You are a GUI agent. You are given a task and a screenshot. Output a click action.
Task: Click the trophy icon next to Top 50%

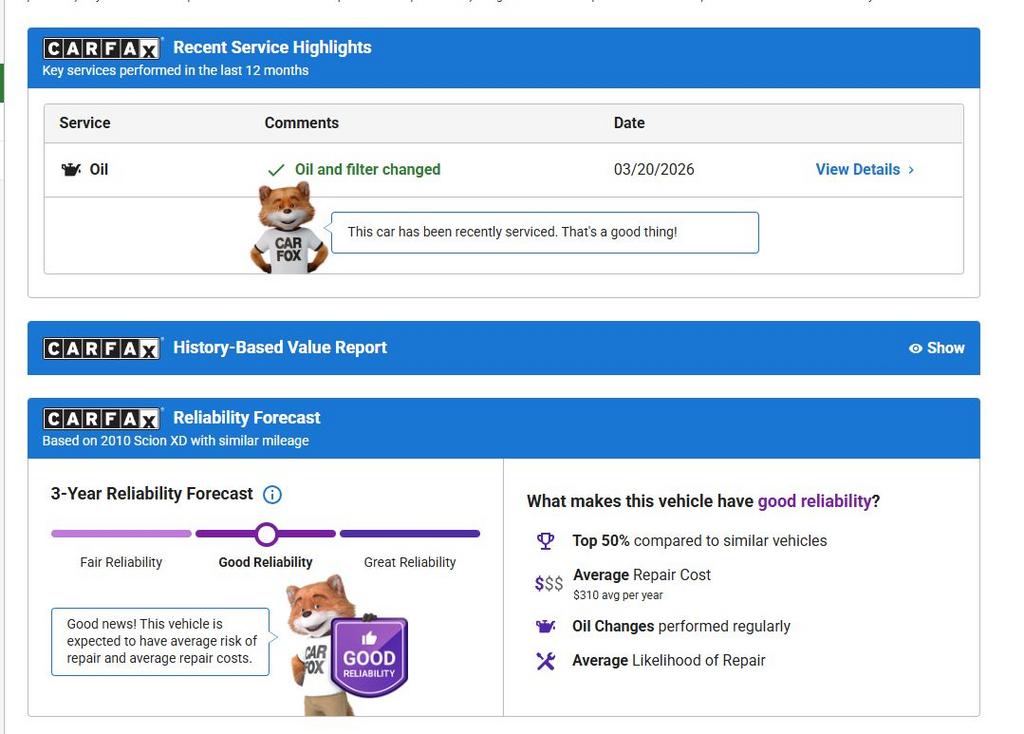[x=545, y=541]
